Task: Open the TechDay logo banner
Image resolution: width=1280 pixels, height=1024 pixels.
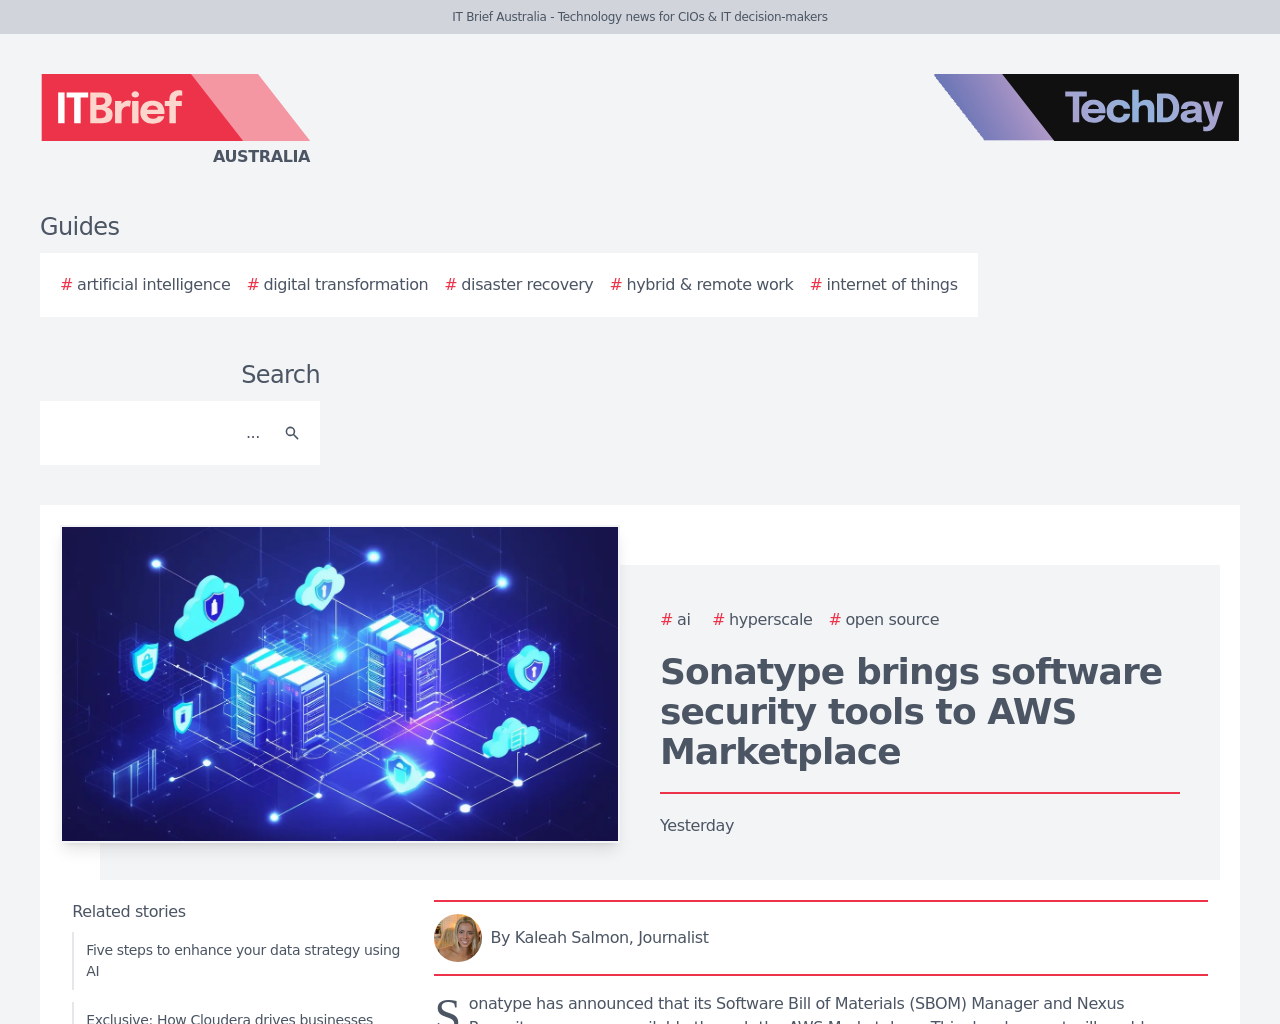Action: point(1086,107)
